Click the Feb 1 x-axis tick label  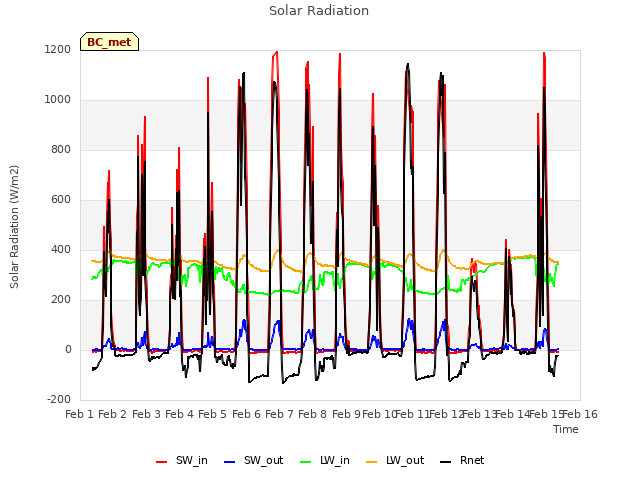(80, 414)
